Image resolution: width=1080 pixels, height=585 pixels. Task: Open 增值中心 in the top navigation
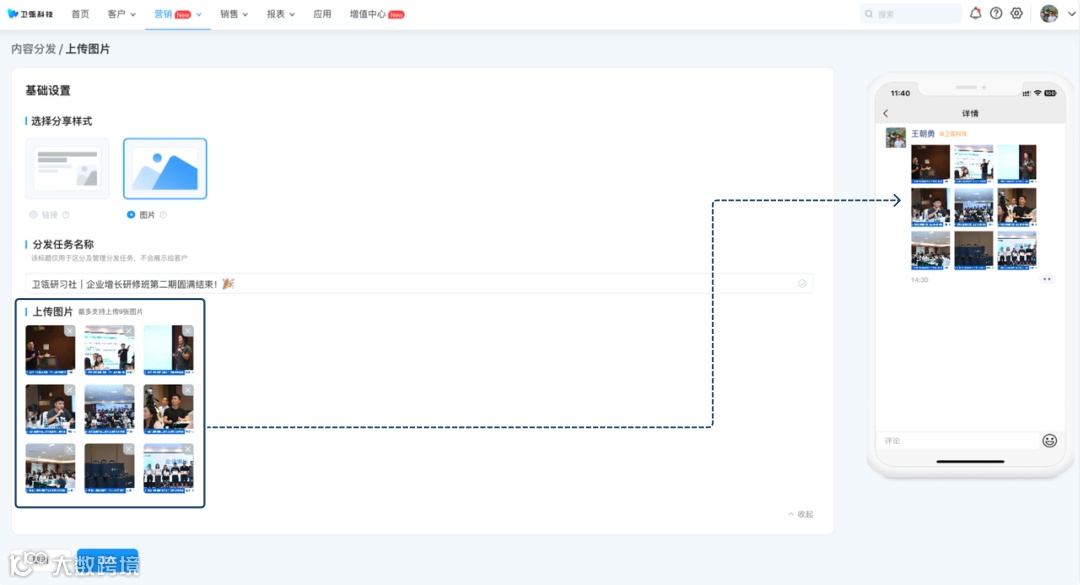(x=377, y=14)
